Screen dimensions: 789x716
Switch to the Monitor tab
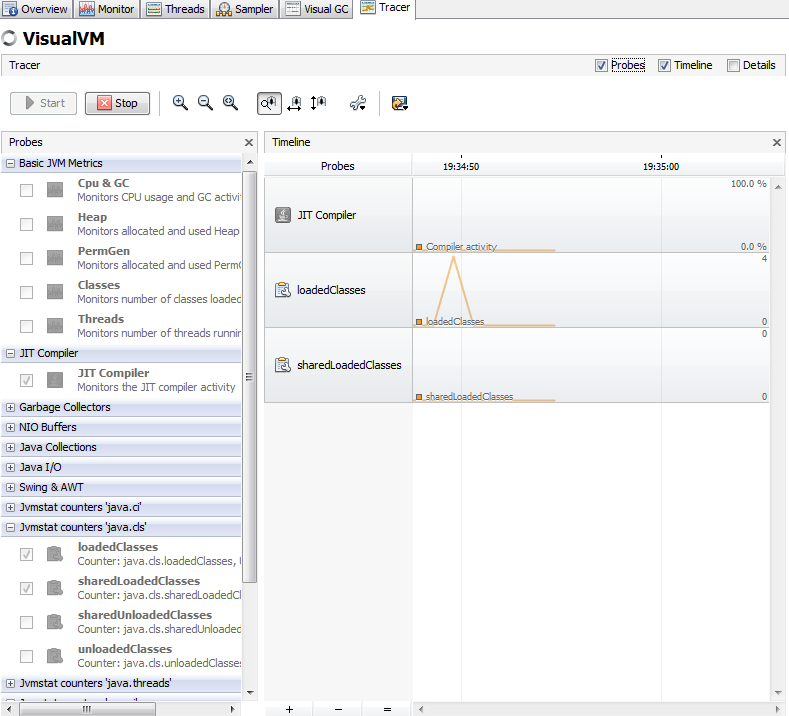tap(107, 9)
